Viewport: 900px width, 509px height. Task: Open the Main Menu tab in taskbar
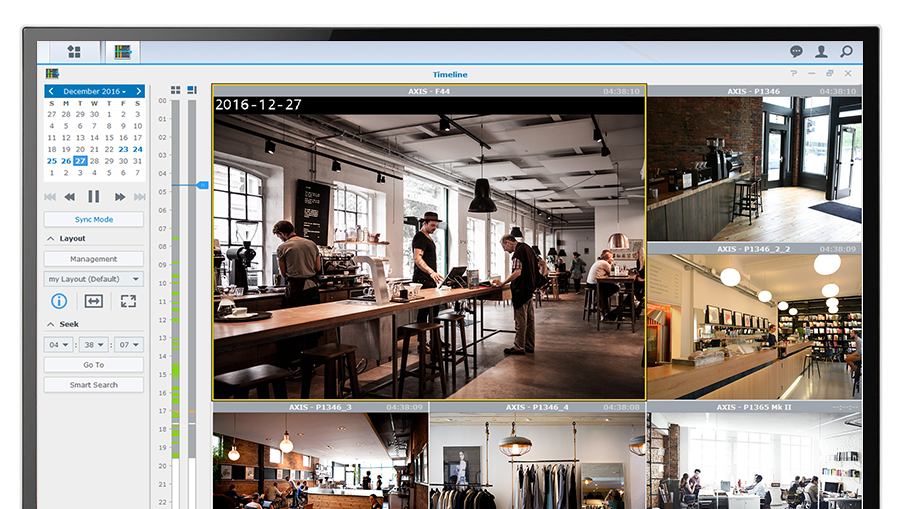pyautogui.click(x=73, y=52)
